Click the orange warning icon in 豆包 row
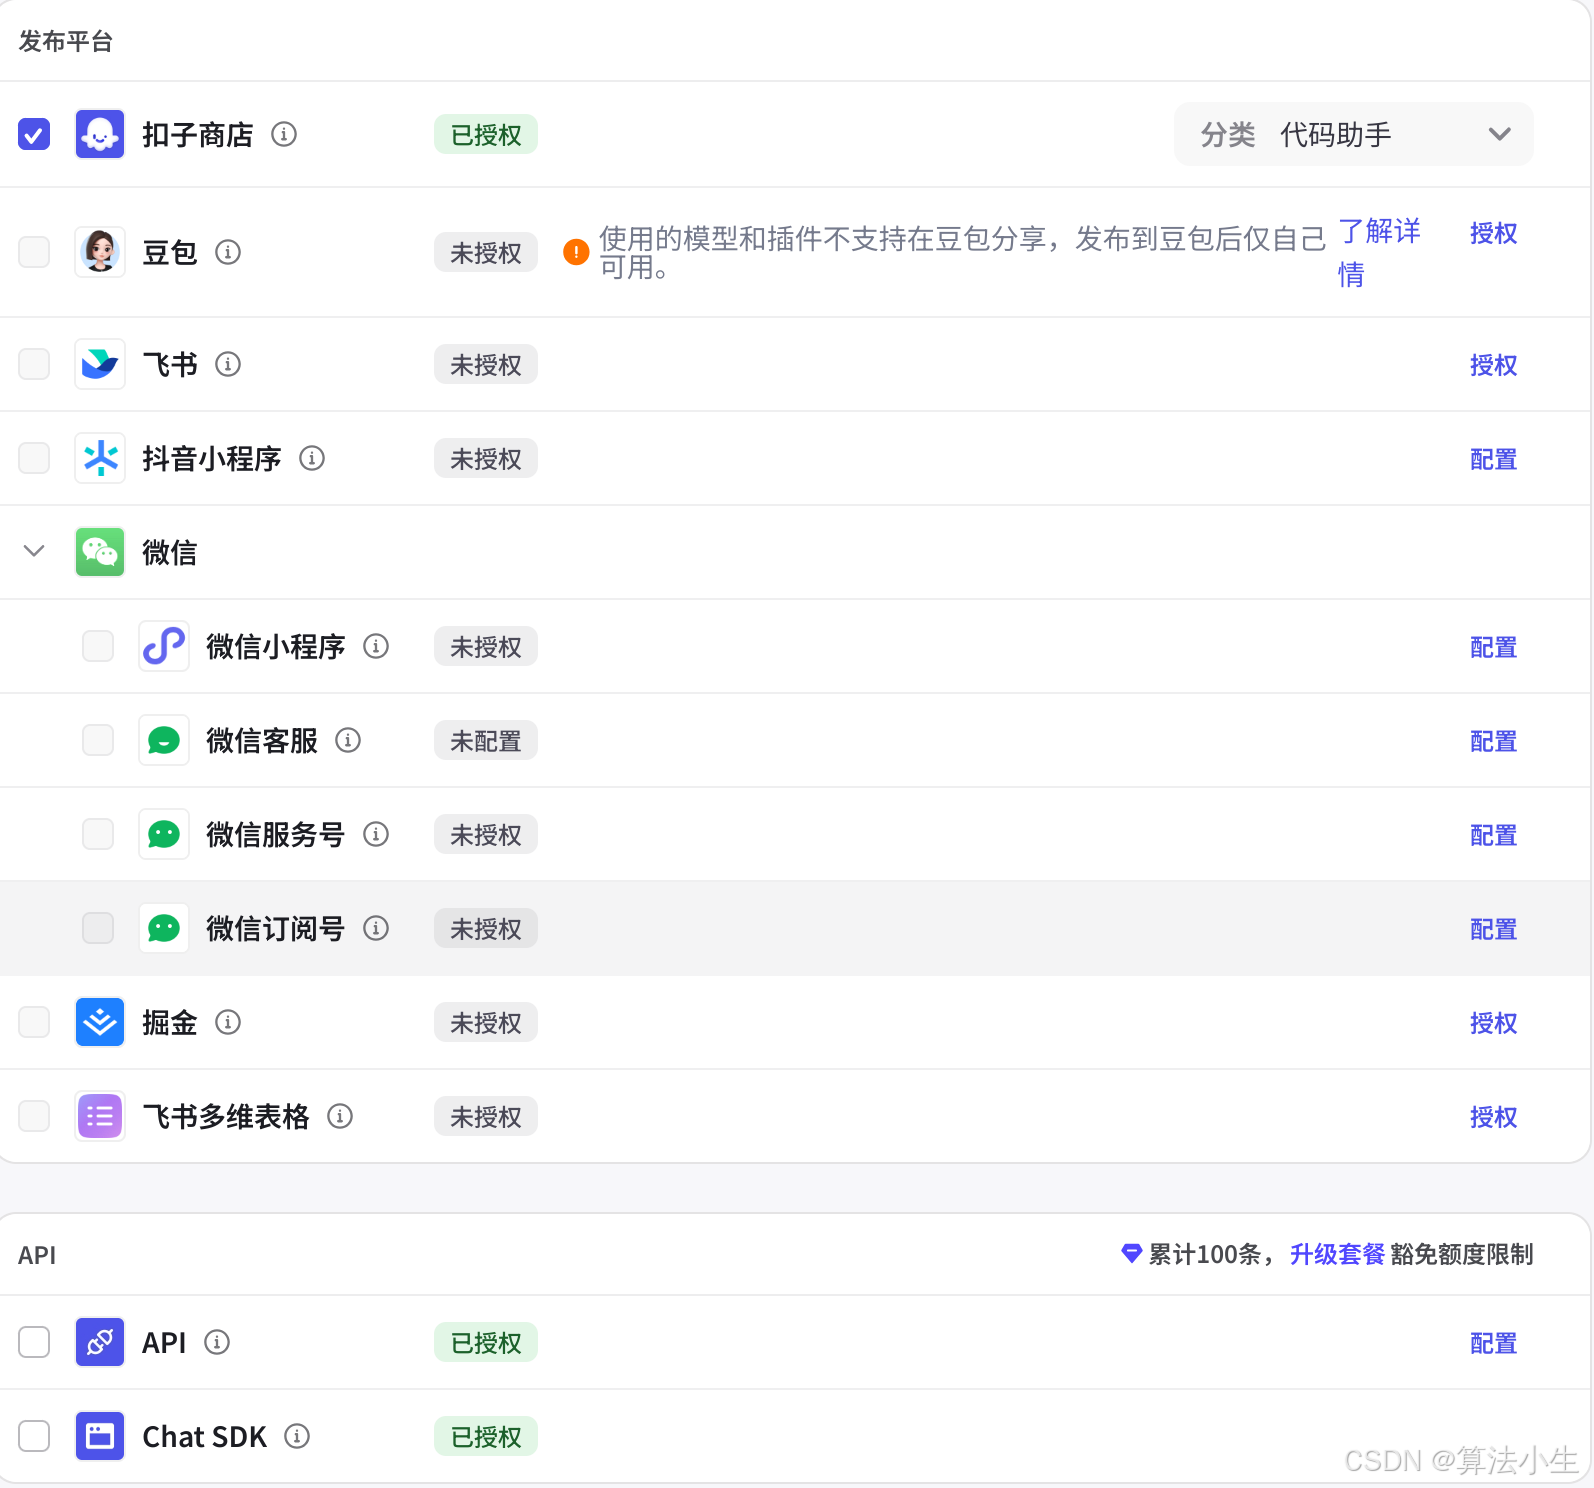The image size is (1594, 1488). [576, 252]
